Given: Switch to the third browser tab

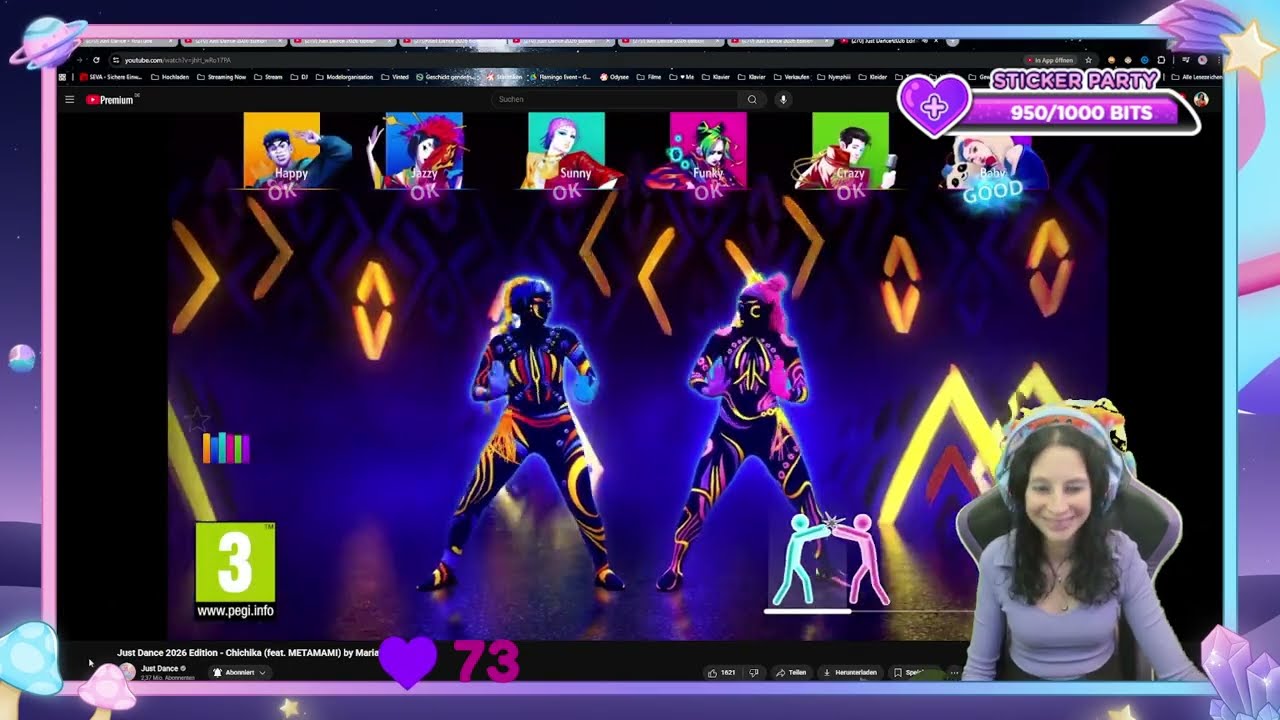Looking at the screenshot, I should 342,42.
